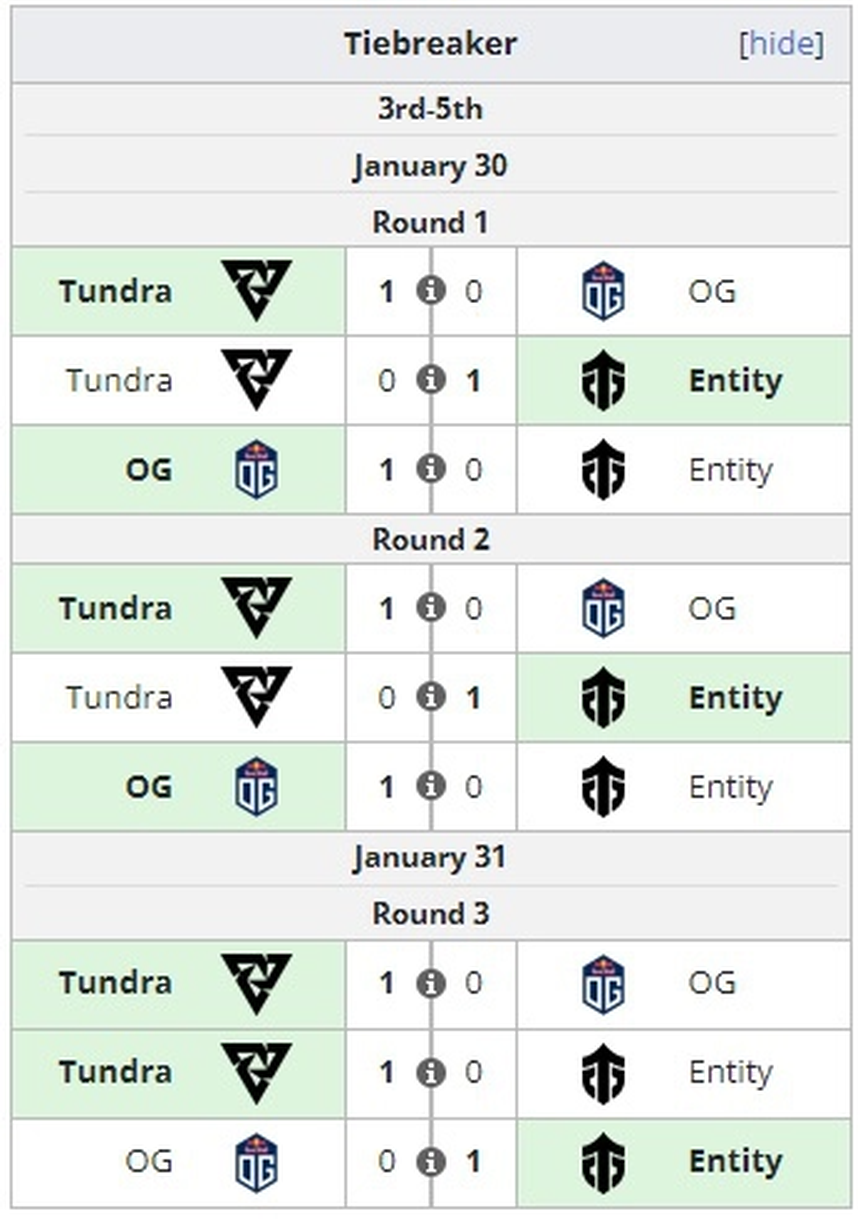Screen dimensions: 860x1219
Task: Open bold Entity link in Round 2
Action: pos(735,697)
